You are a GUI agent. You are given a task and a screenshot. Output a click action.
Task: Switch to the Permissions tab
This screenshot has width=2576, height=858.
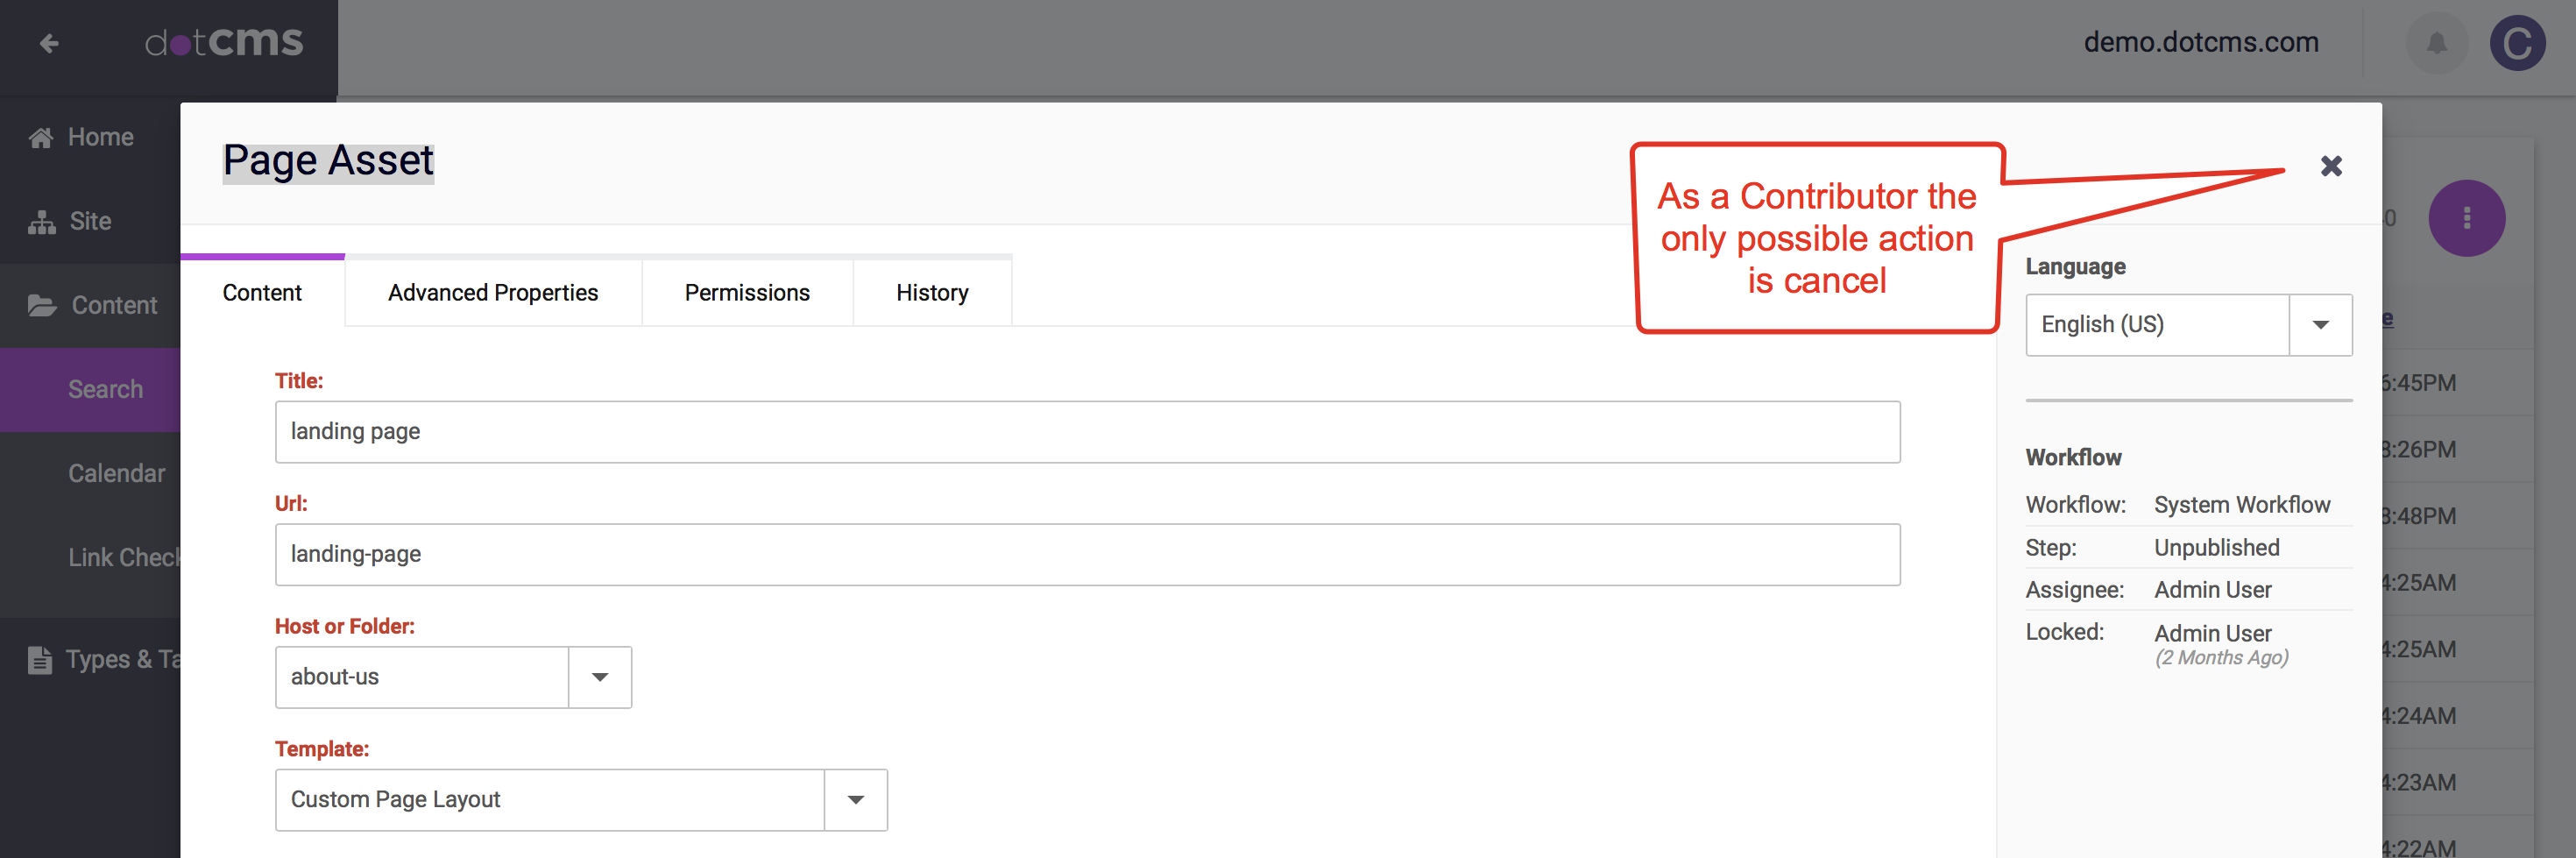[747, 292]
